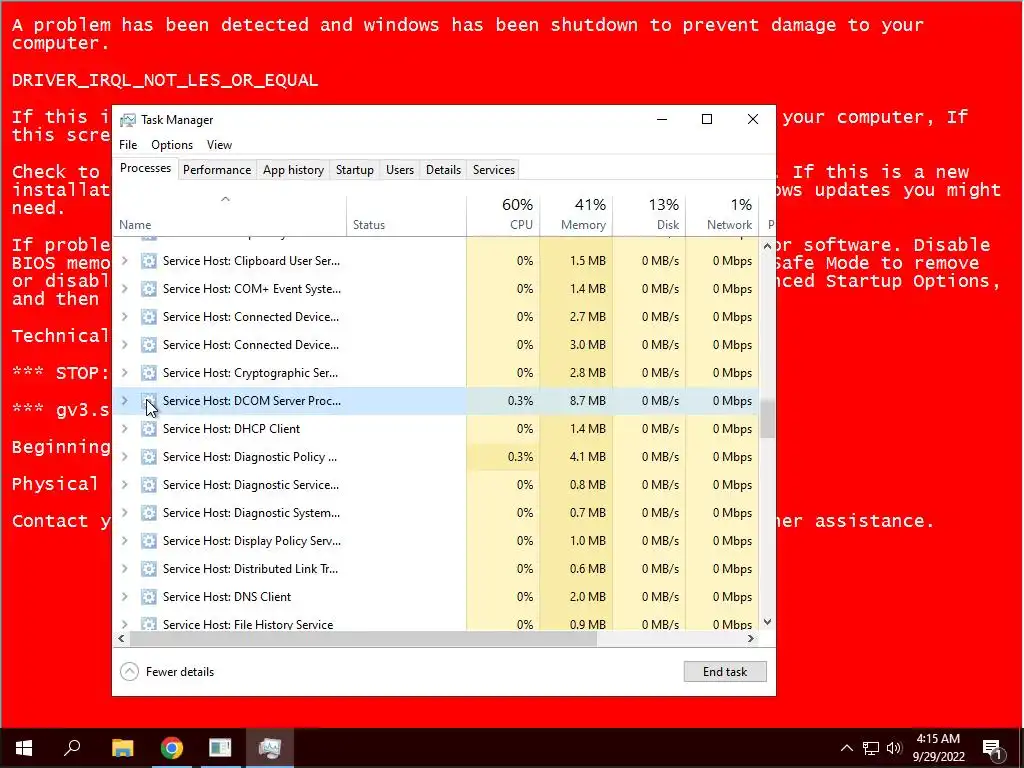Click the Status column header

click(406, 215)
